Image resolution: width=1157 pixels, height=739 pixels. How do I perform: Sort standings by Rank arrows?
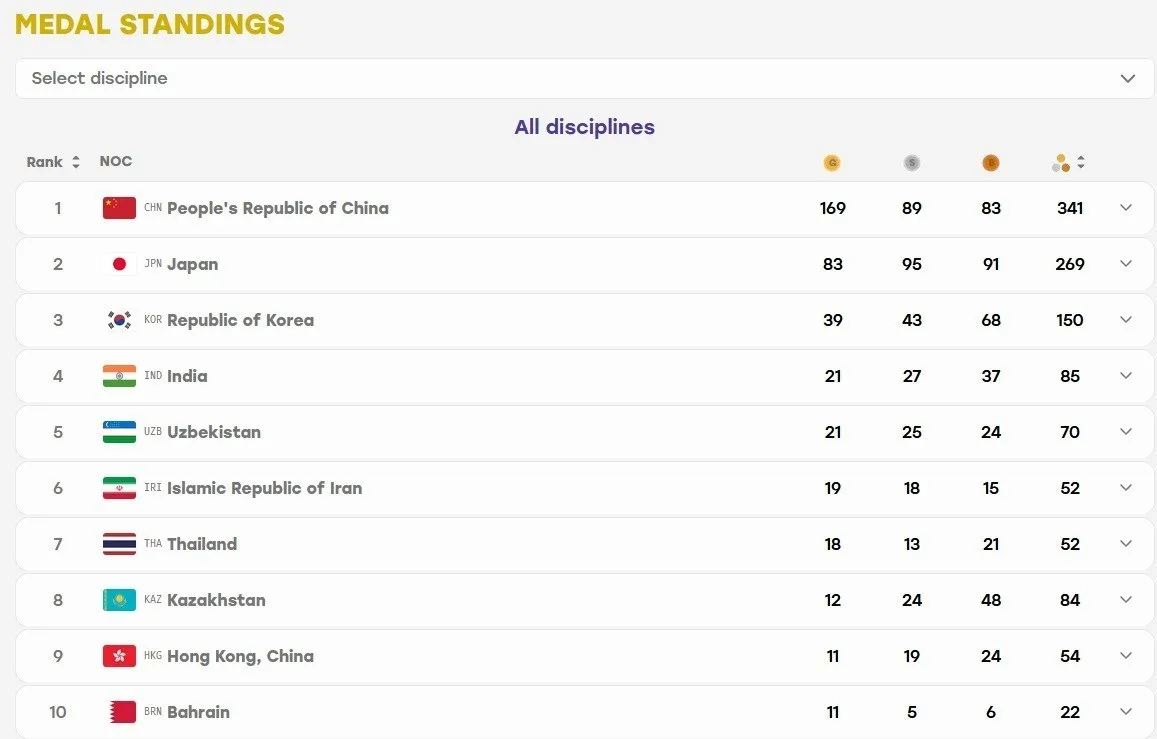75,162
